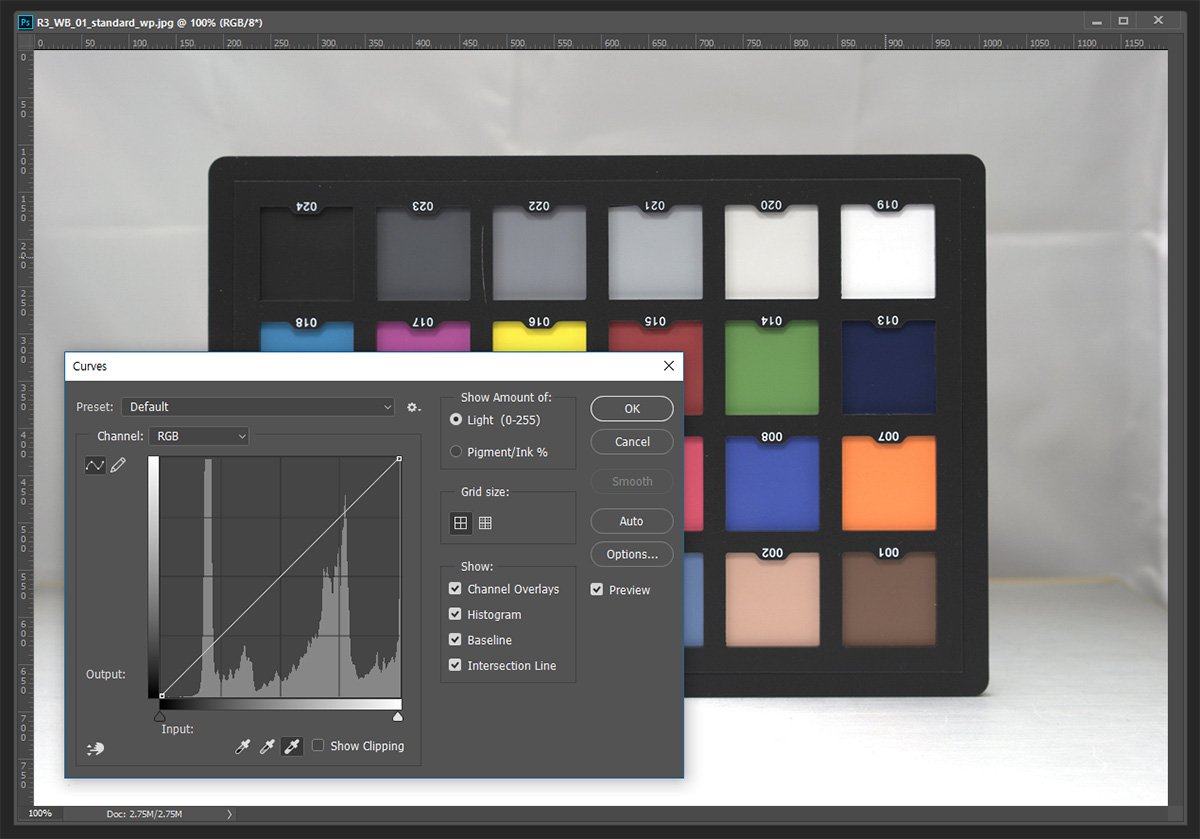Activate the on-image adjustment hand tool
The height and width of the screenshot is (839, 1200).
pos(96,748)
